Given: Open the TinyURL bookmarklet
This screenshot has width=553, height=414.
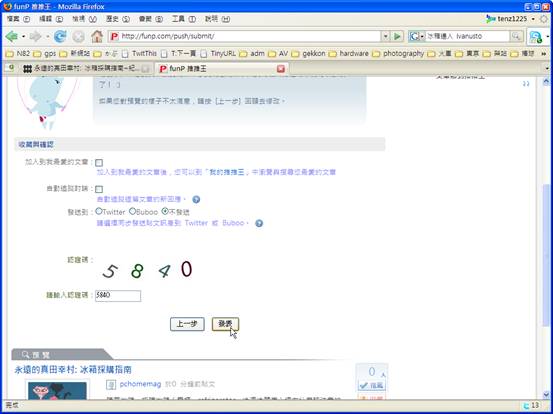Looking at the screenshot, I should 218,54.
